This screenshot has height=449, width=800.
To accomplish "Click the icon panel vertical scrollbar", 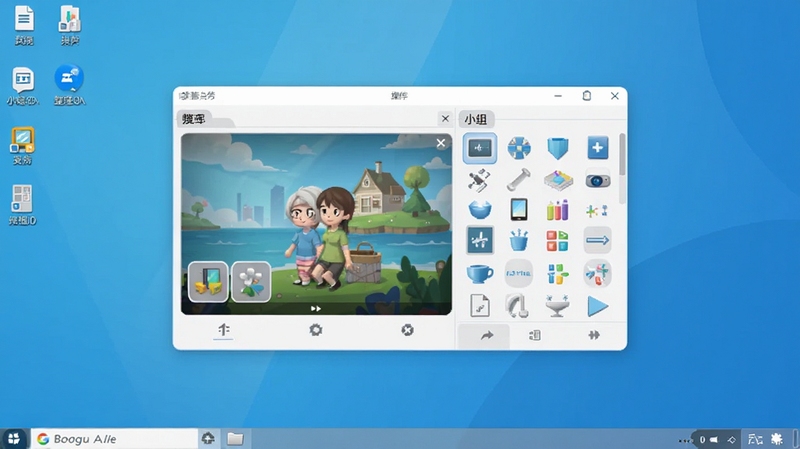I will pos(622,156).
